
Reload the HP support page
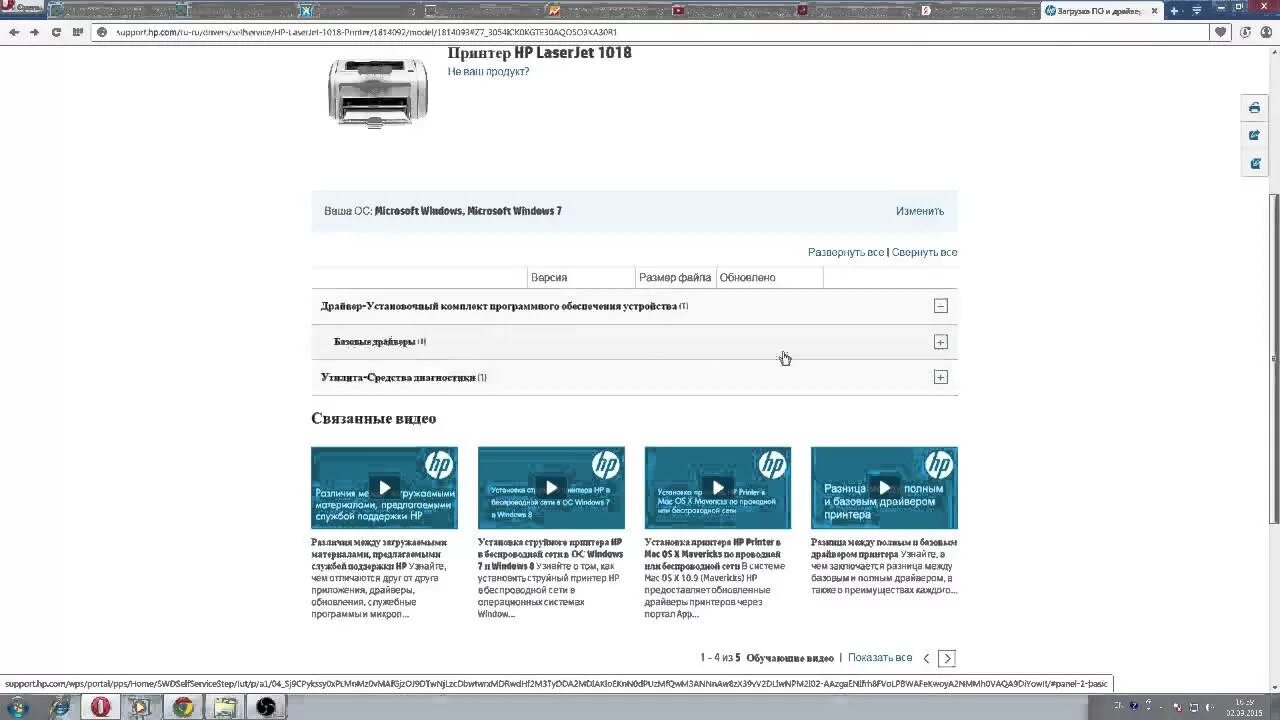pyautogui.click(x=56, y=32)
